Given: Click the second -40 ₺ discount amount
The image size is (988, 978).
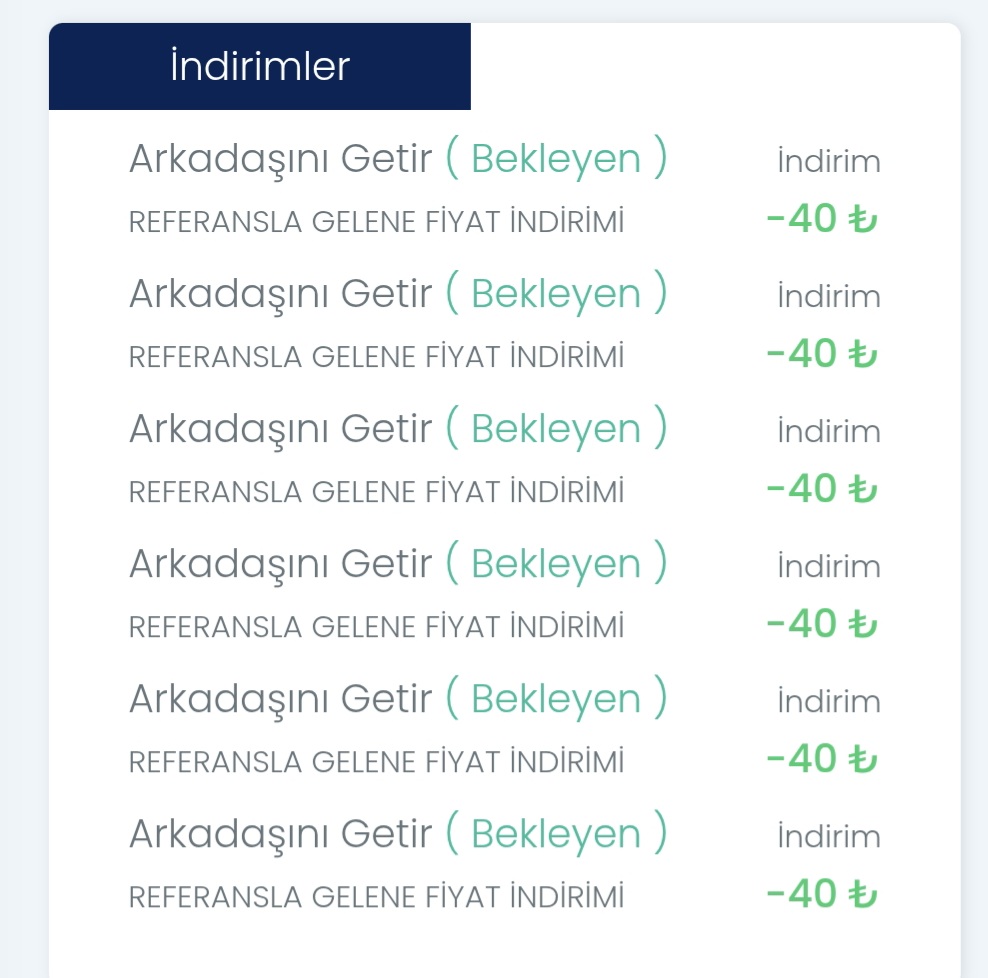Looking at the screenshot, I should point(822,354).
